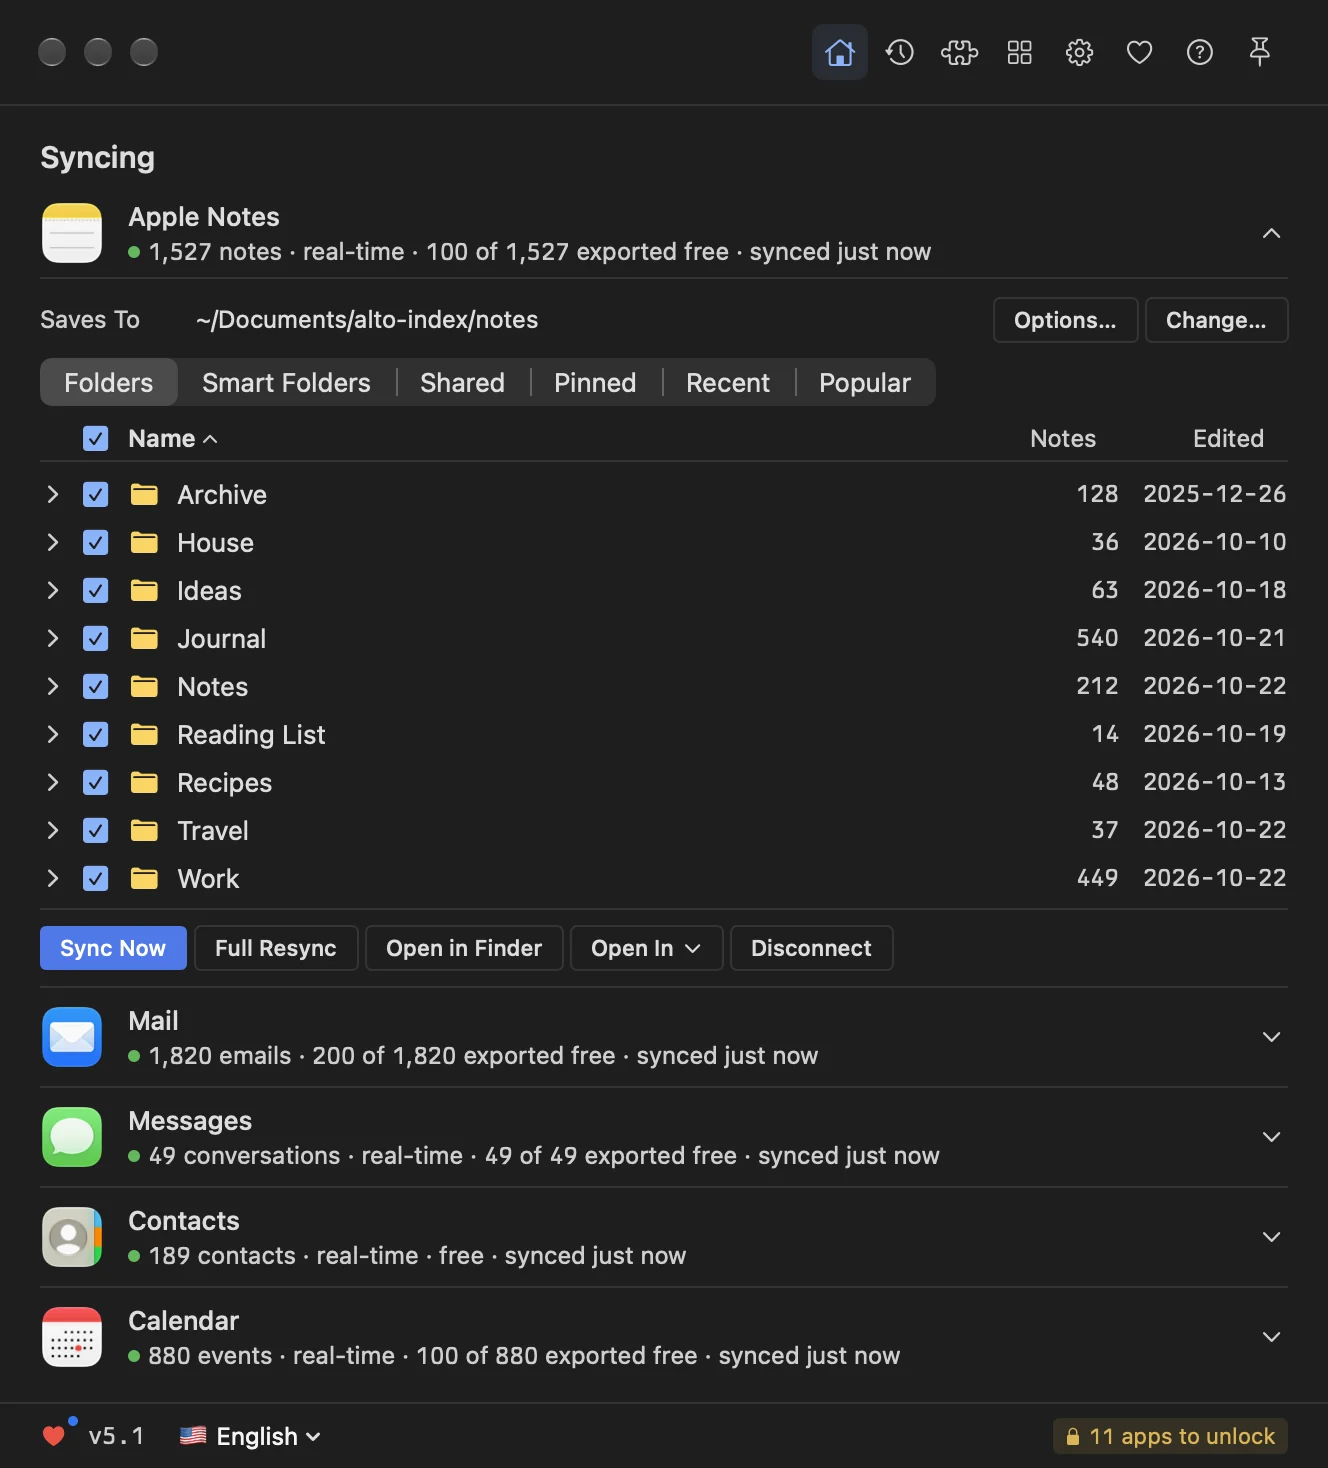Sort by the Notes column header

pyautogui.click(x=1063, y=438)
